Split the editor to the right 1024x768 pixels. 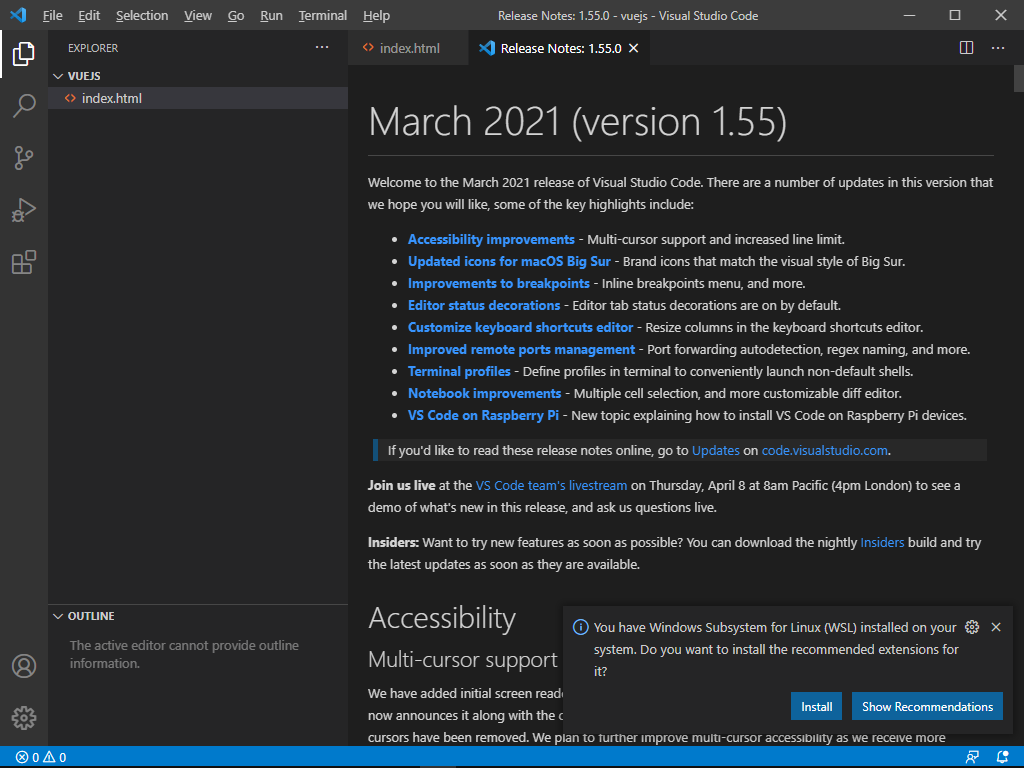pyautogui.click(x=967, y=48)
